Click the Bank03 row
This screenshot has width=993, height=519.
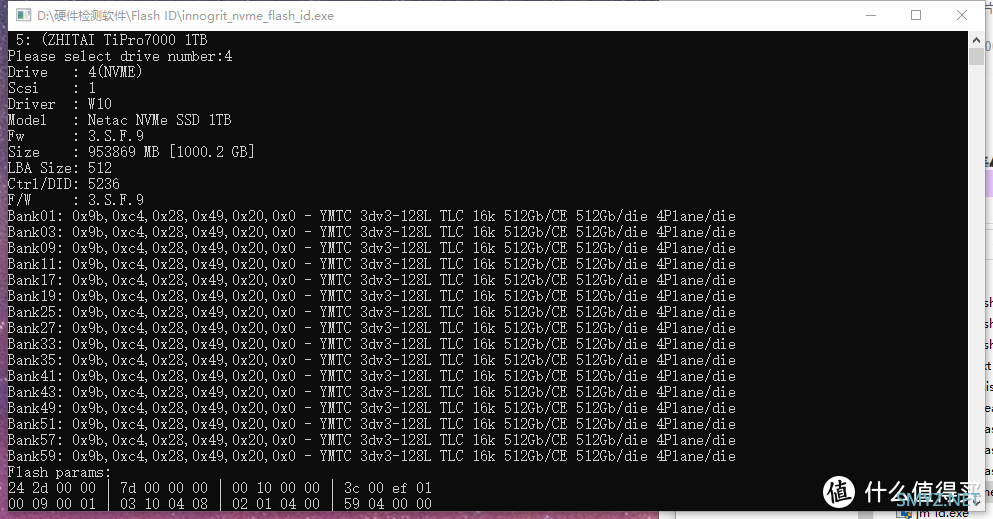(371, 232)
